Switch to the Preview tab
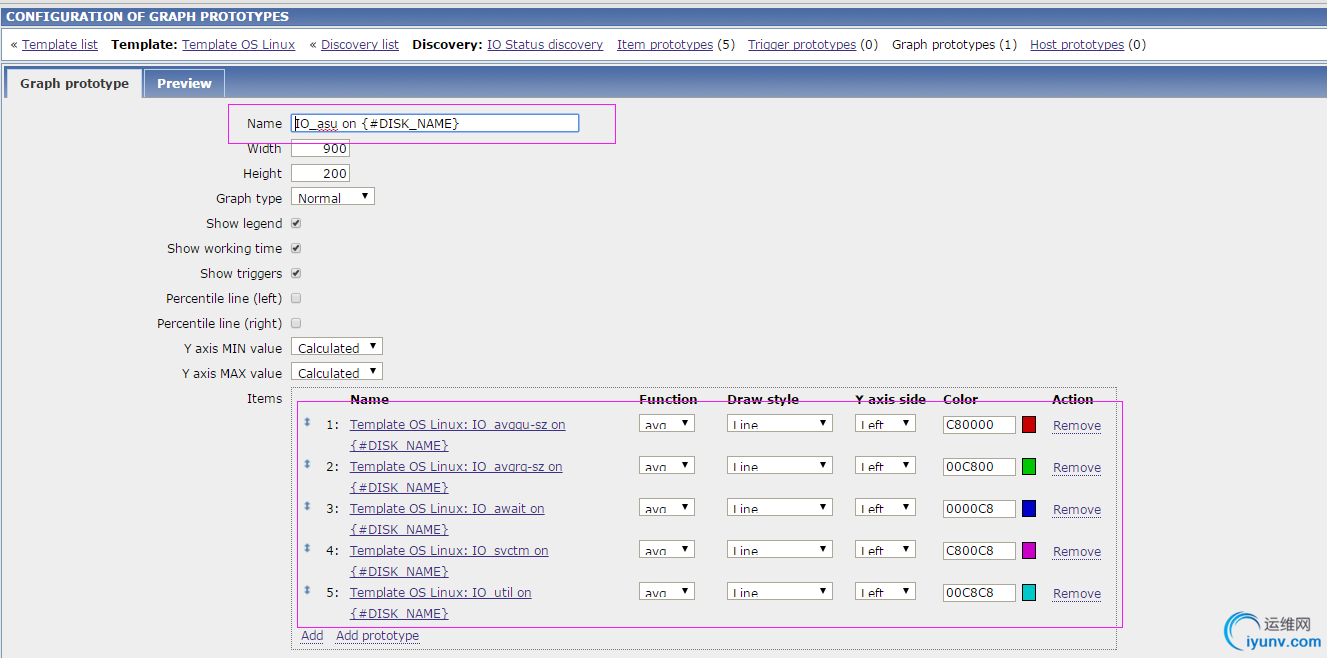The height and width of the screenshot is (658, 1327). [x=184, y=83]
